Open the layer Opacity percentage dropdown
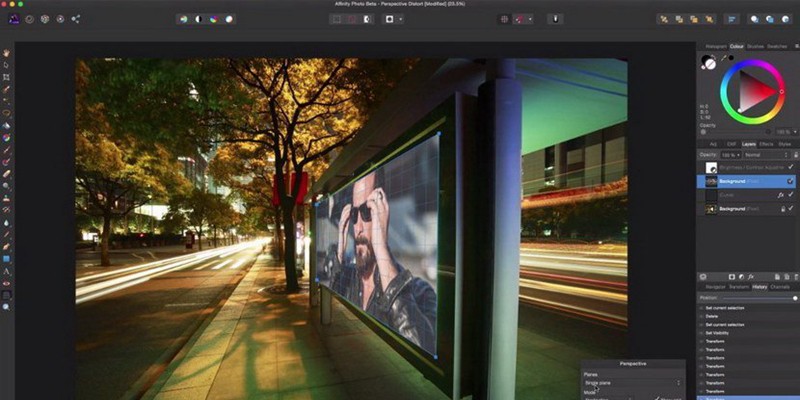The width and height of the screenshot is (800, 400). [x=730, y=155]
